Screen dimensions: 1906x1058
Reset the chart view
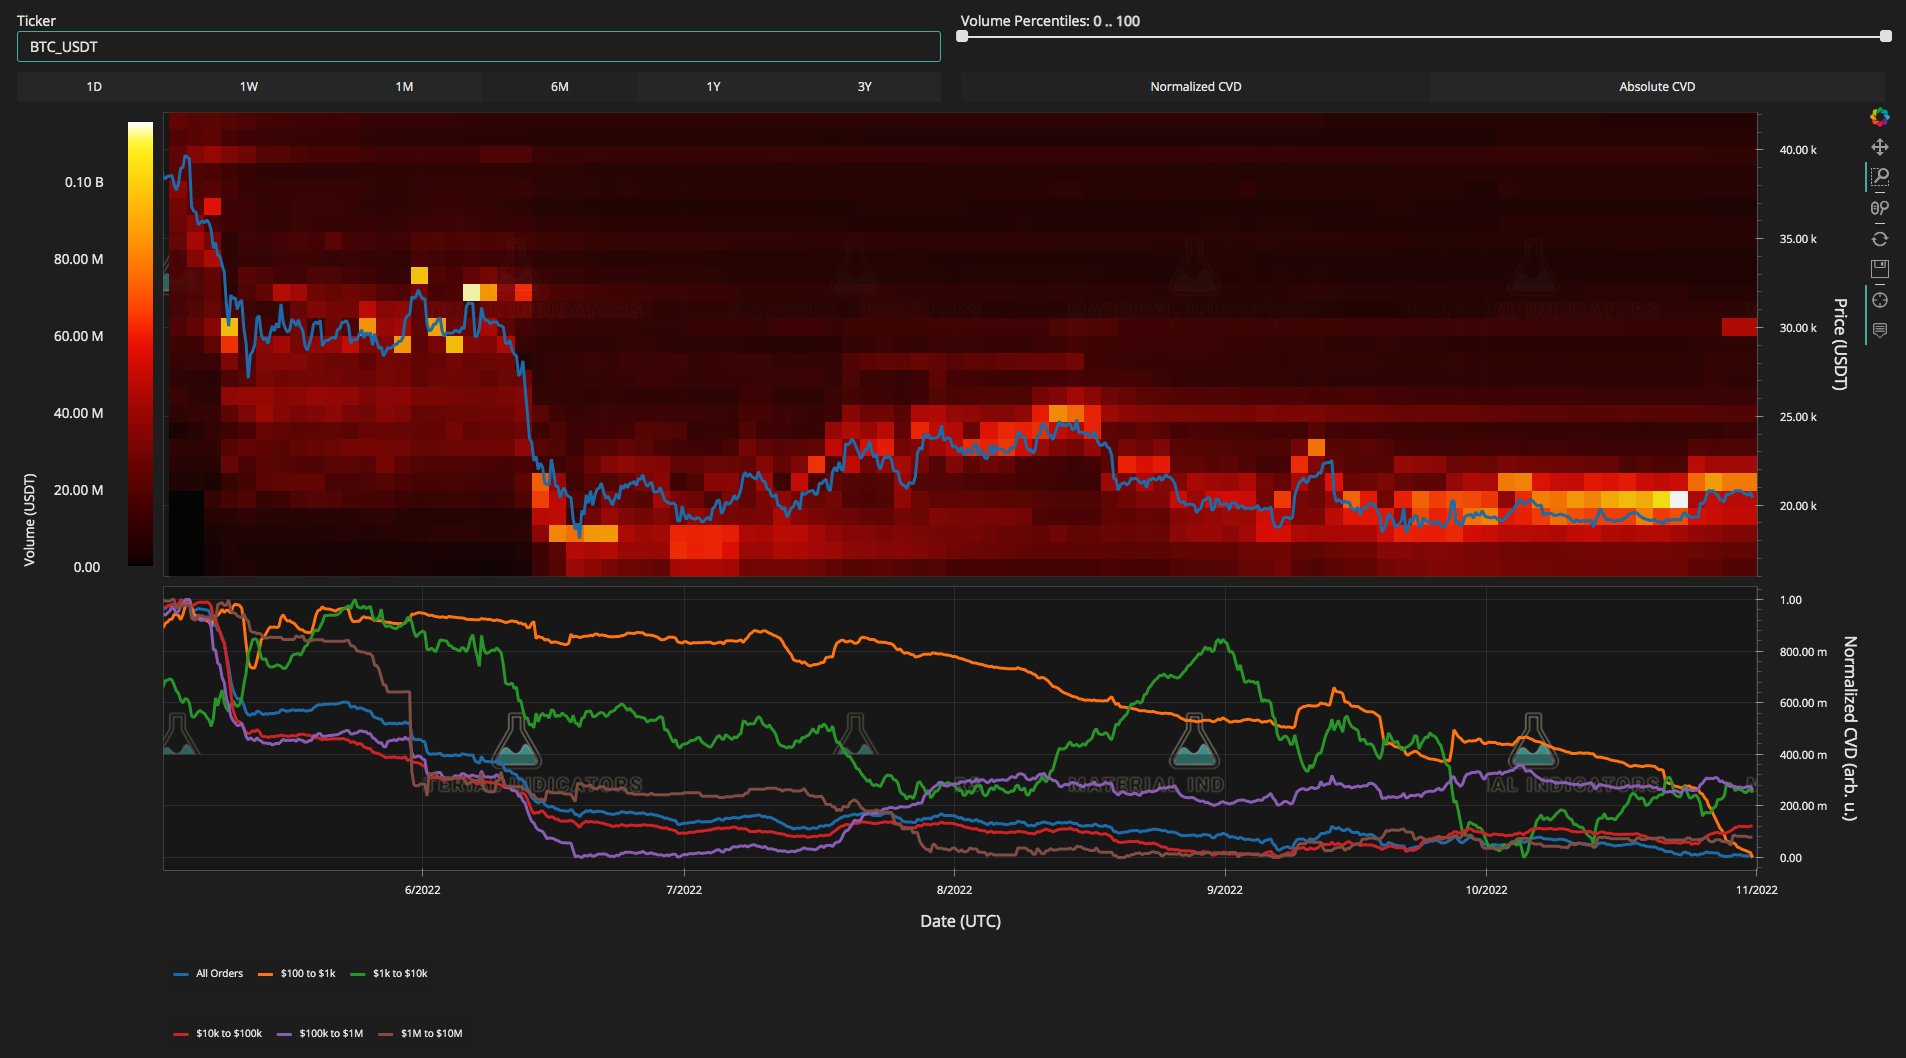point(1879,239)
